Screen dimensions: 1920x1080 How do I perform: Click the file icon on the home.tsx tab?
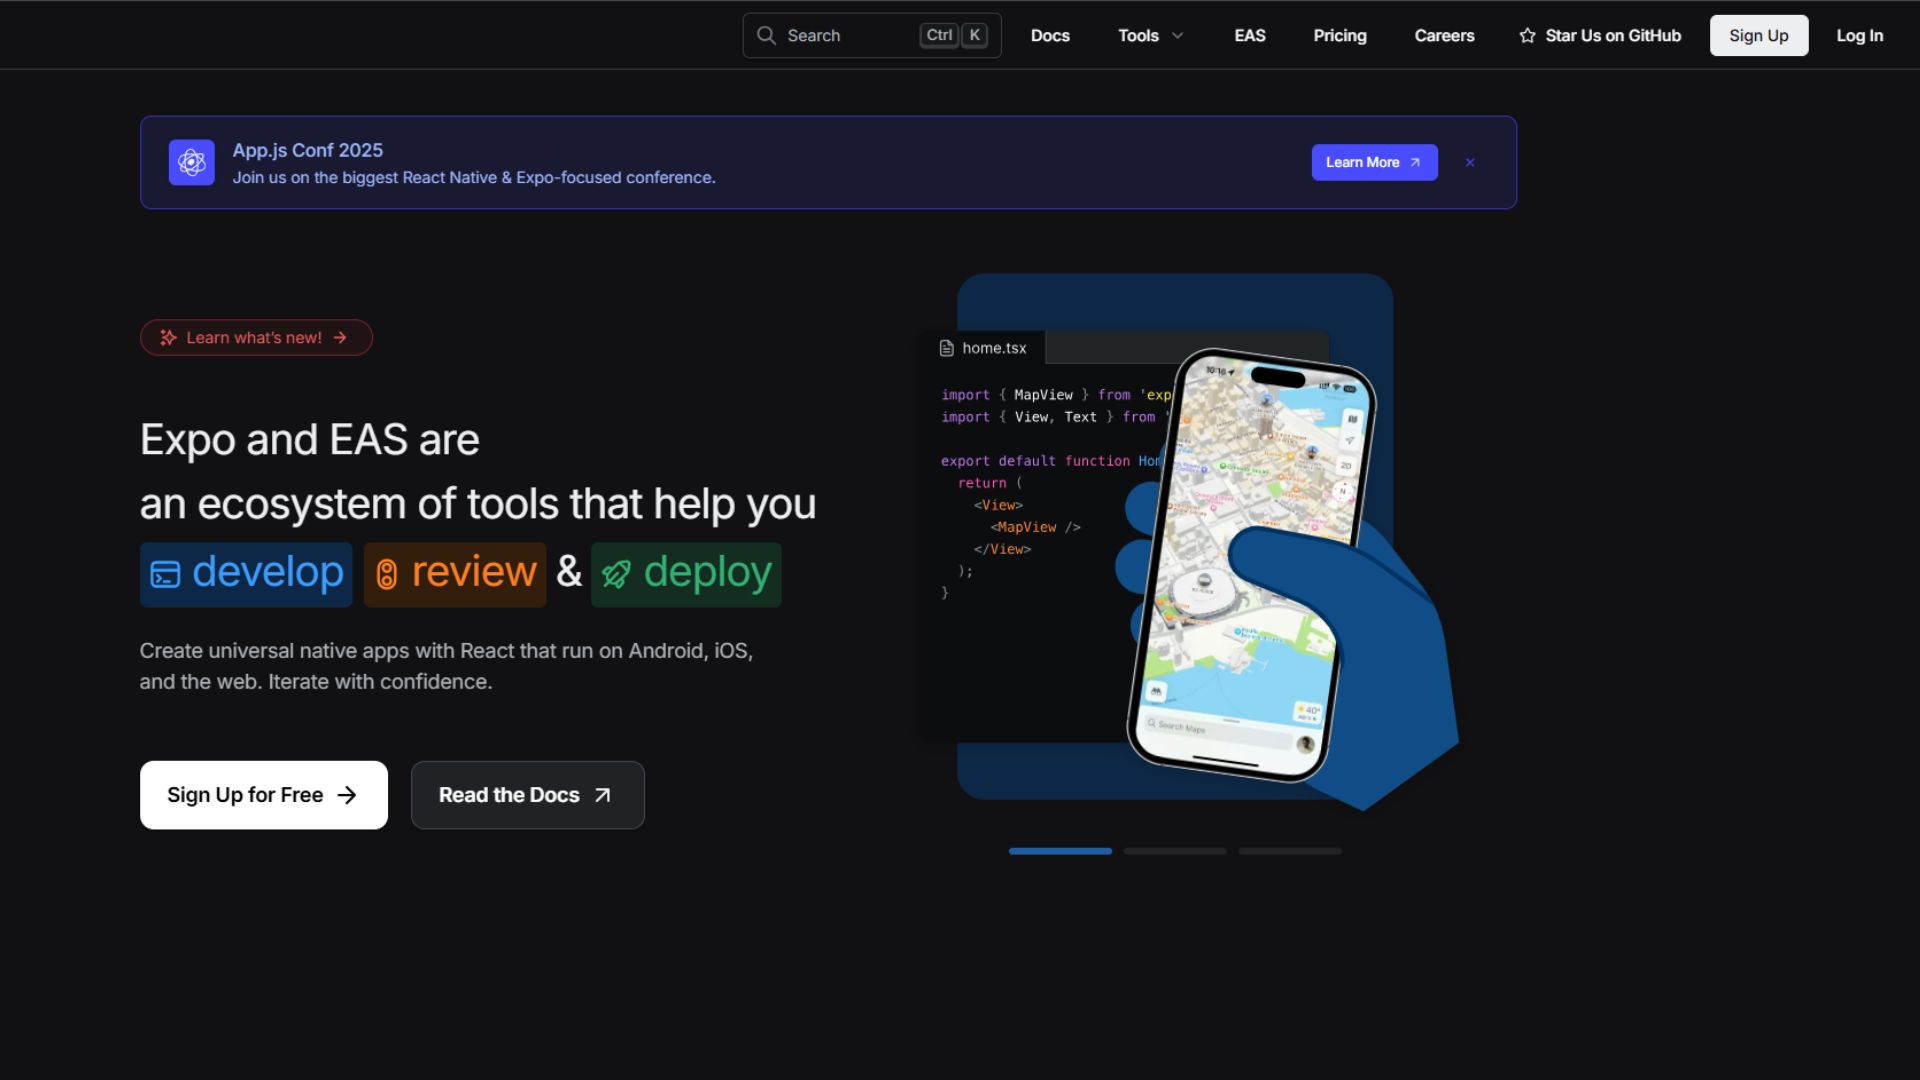947,348
